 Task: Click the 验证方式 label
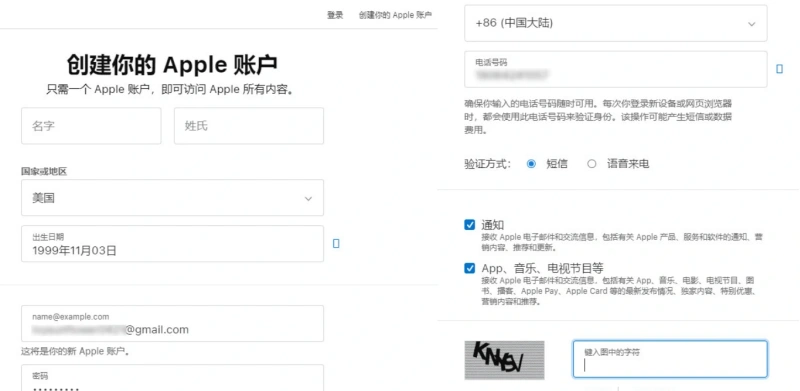(x=487, y=164)
